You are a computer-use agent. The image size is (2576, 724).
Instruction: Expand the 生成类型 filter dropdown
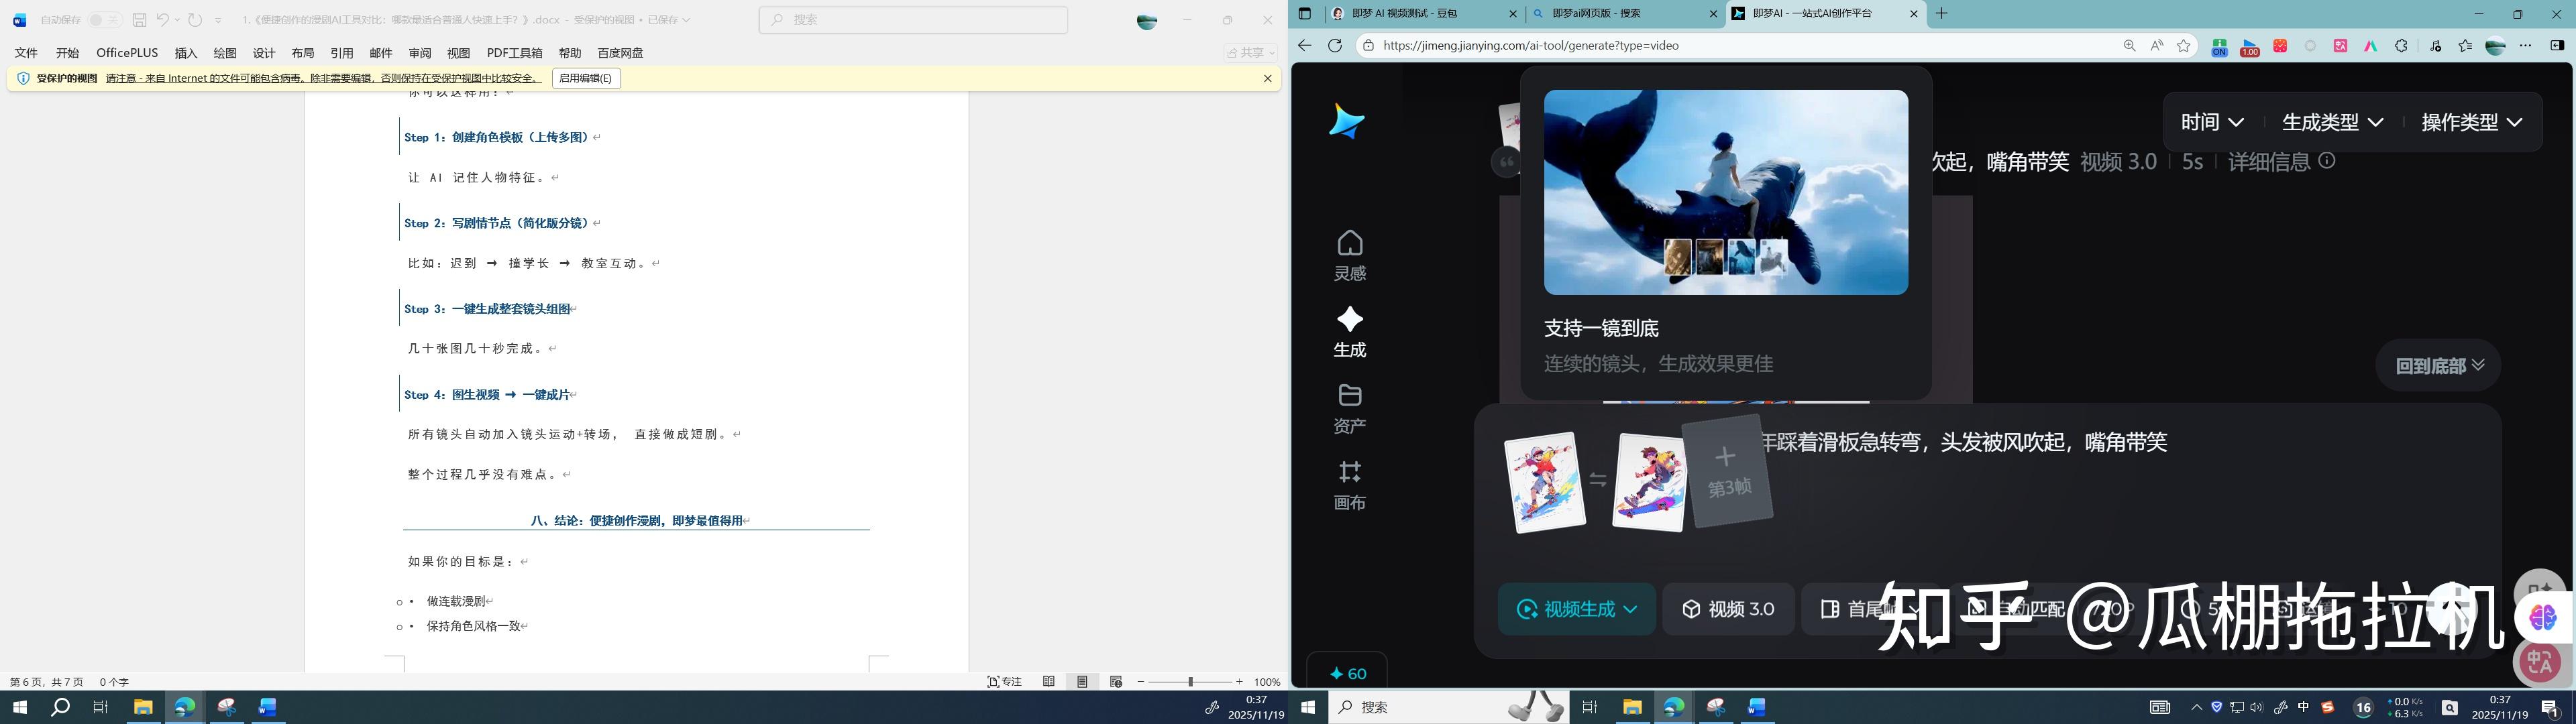click(x=2332, y=122)
